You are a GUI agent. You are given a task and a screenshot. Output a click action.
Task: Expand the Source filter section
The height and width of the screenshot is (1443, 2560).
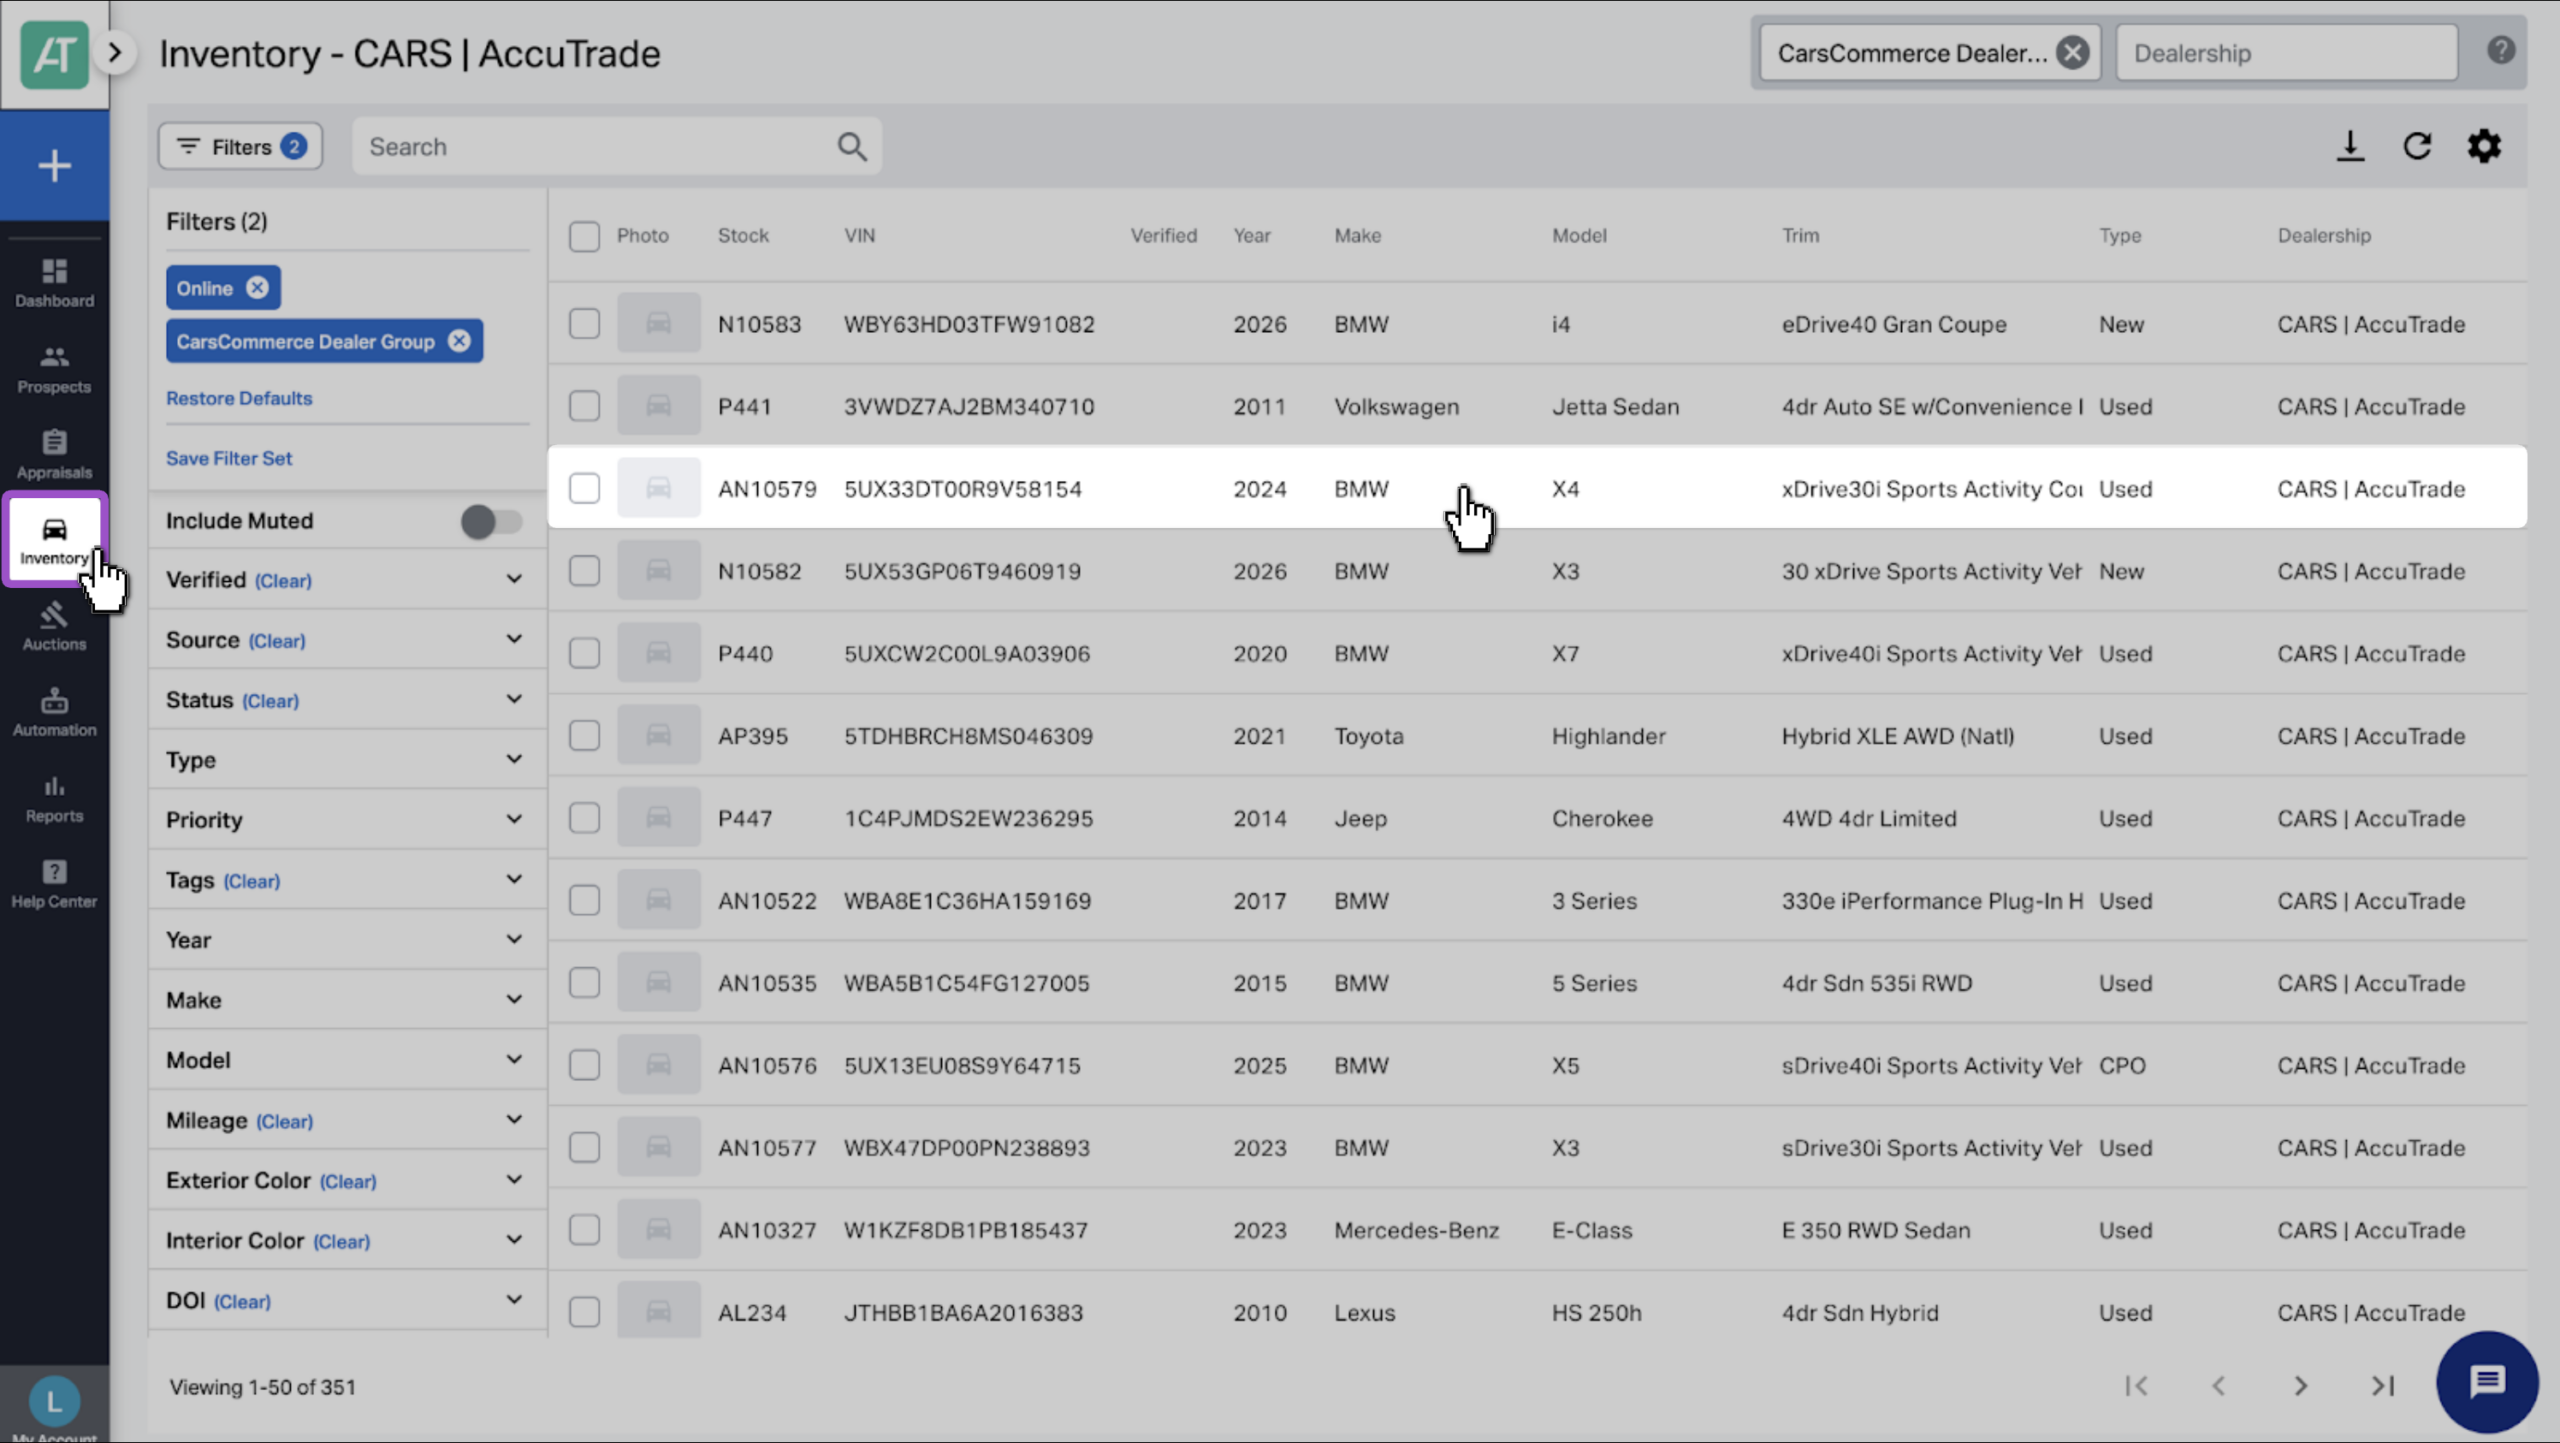(514, 639)
